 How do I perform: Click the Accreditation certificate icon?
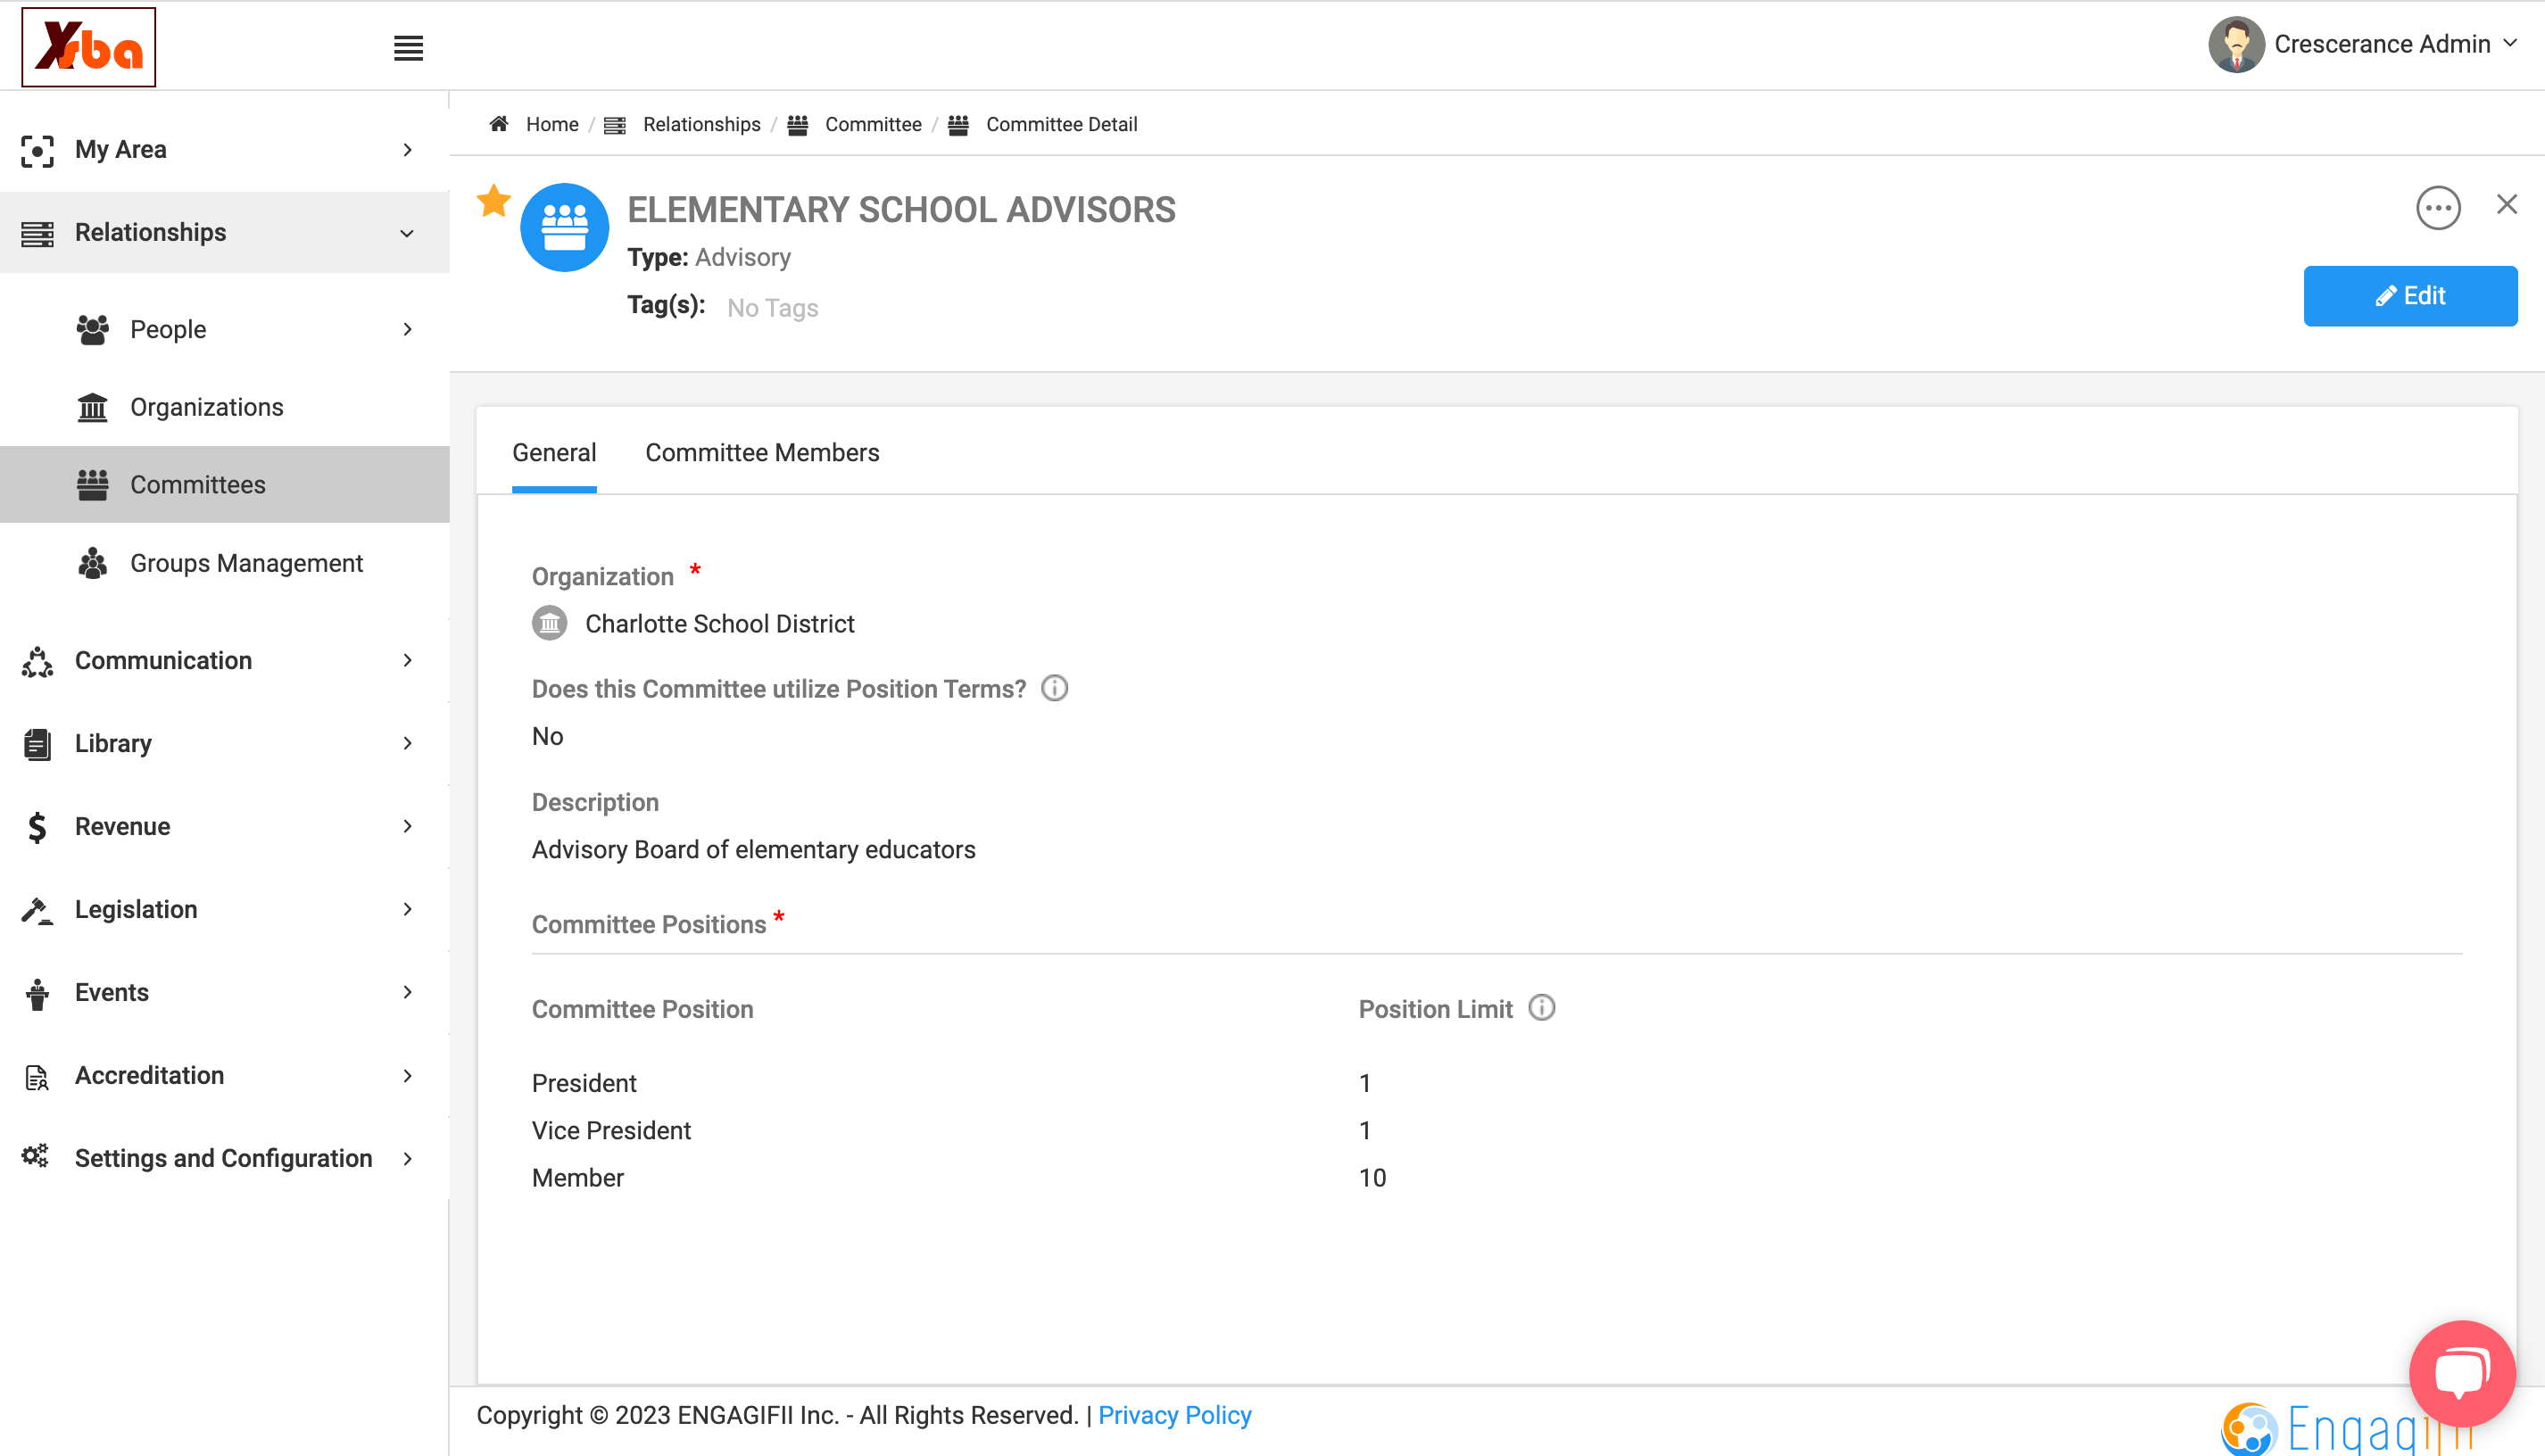tap(37, 1076)
